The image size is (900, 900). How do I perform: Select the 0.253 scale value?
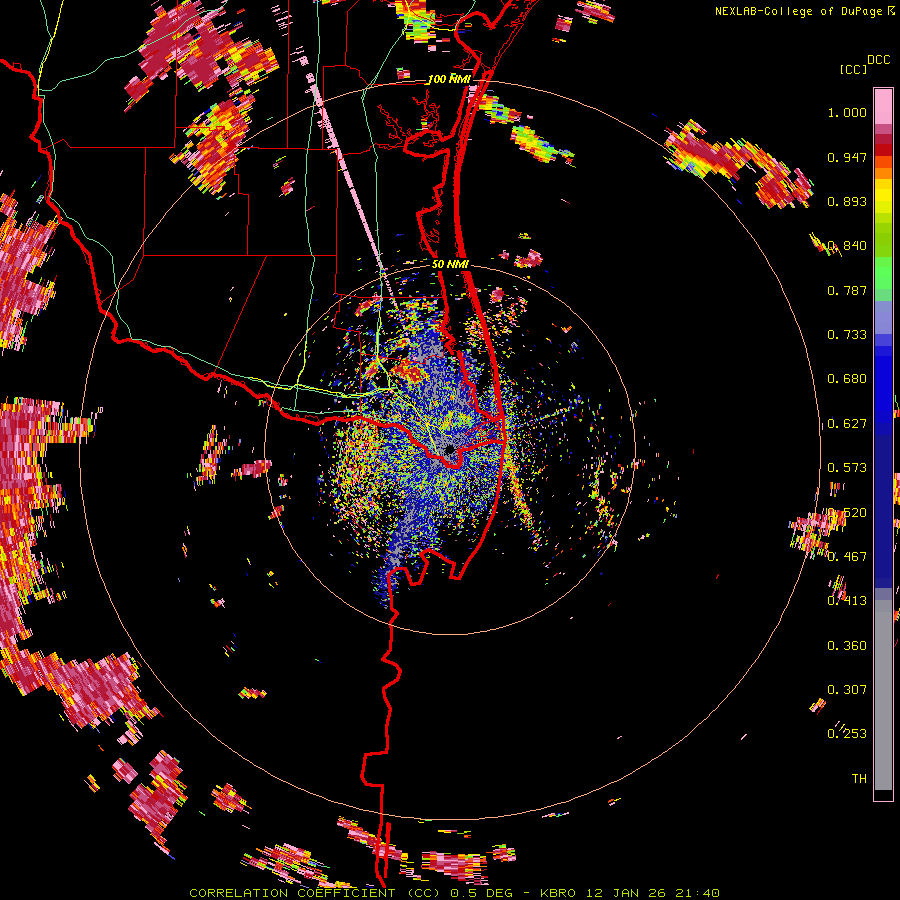pyautogui.click(x=847, y=734)
